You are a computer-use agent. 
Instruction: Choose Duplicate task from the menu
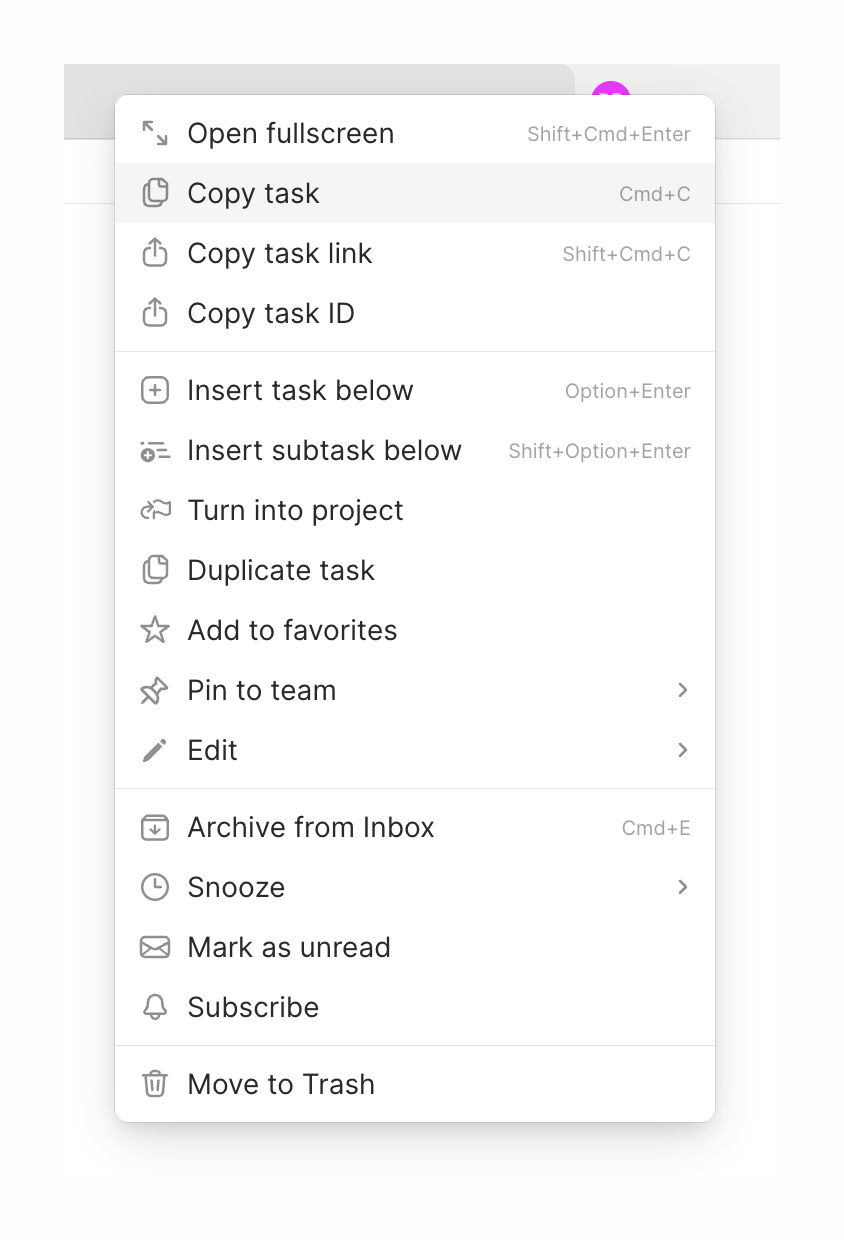point(280,570)
